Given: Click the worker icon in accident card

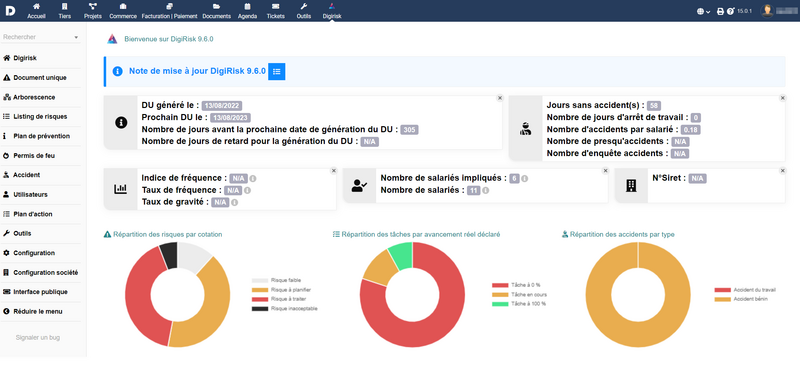Looking at the screenshot, I should (x=526, y=129).
